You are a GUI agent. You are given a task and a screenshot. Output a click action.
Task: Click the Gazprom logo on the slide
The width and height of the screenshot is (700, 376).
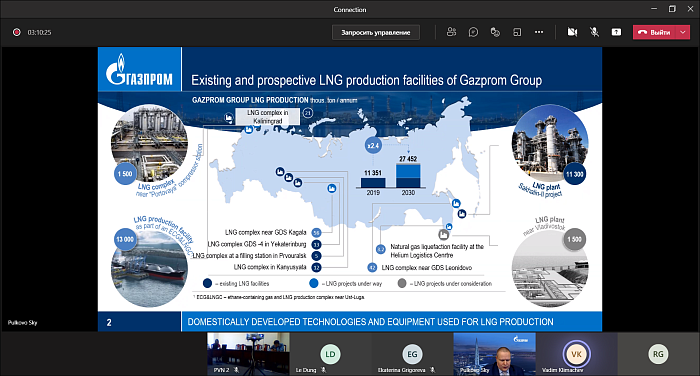point(139,70)
